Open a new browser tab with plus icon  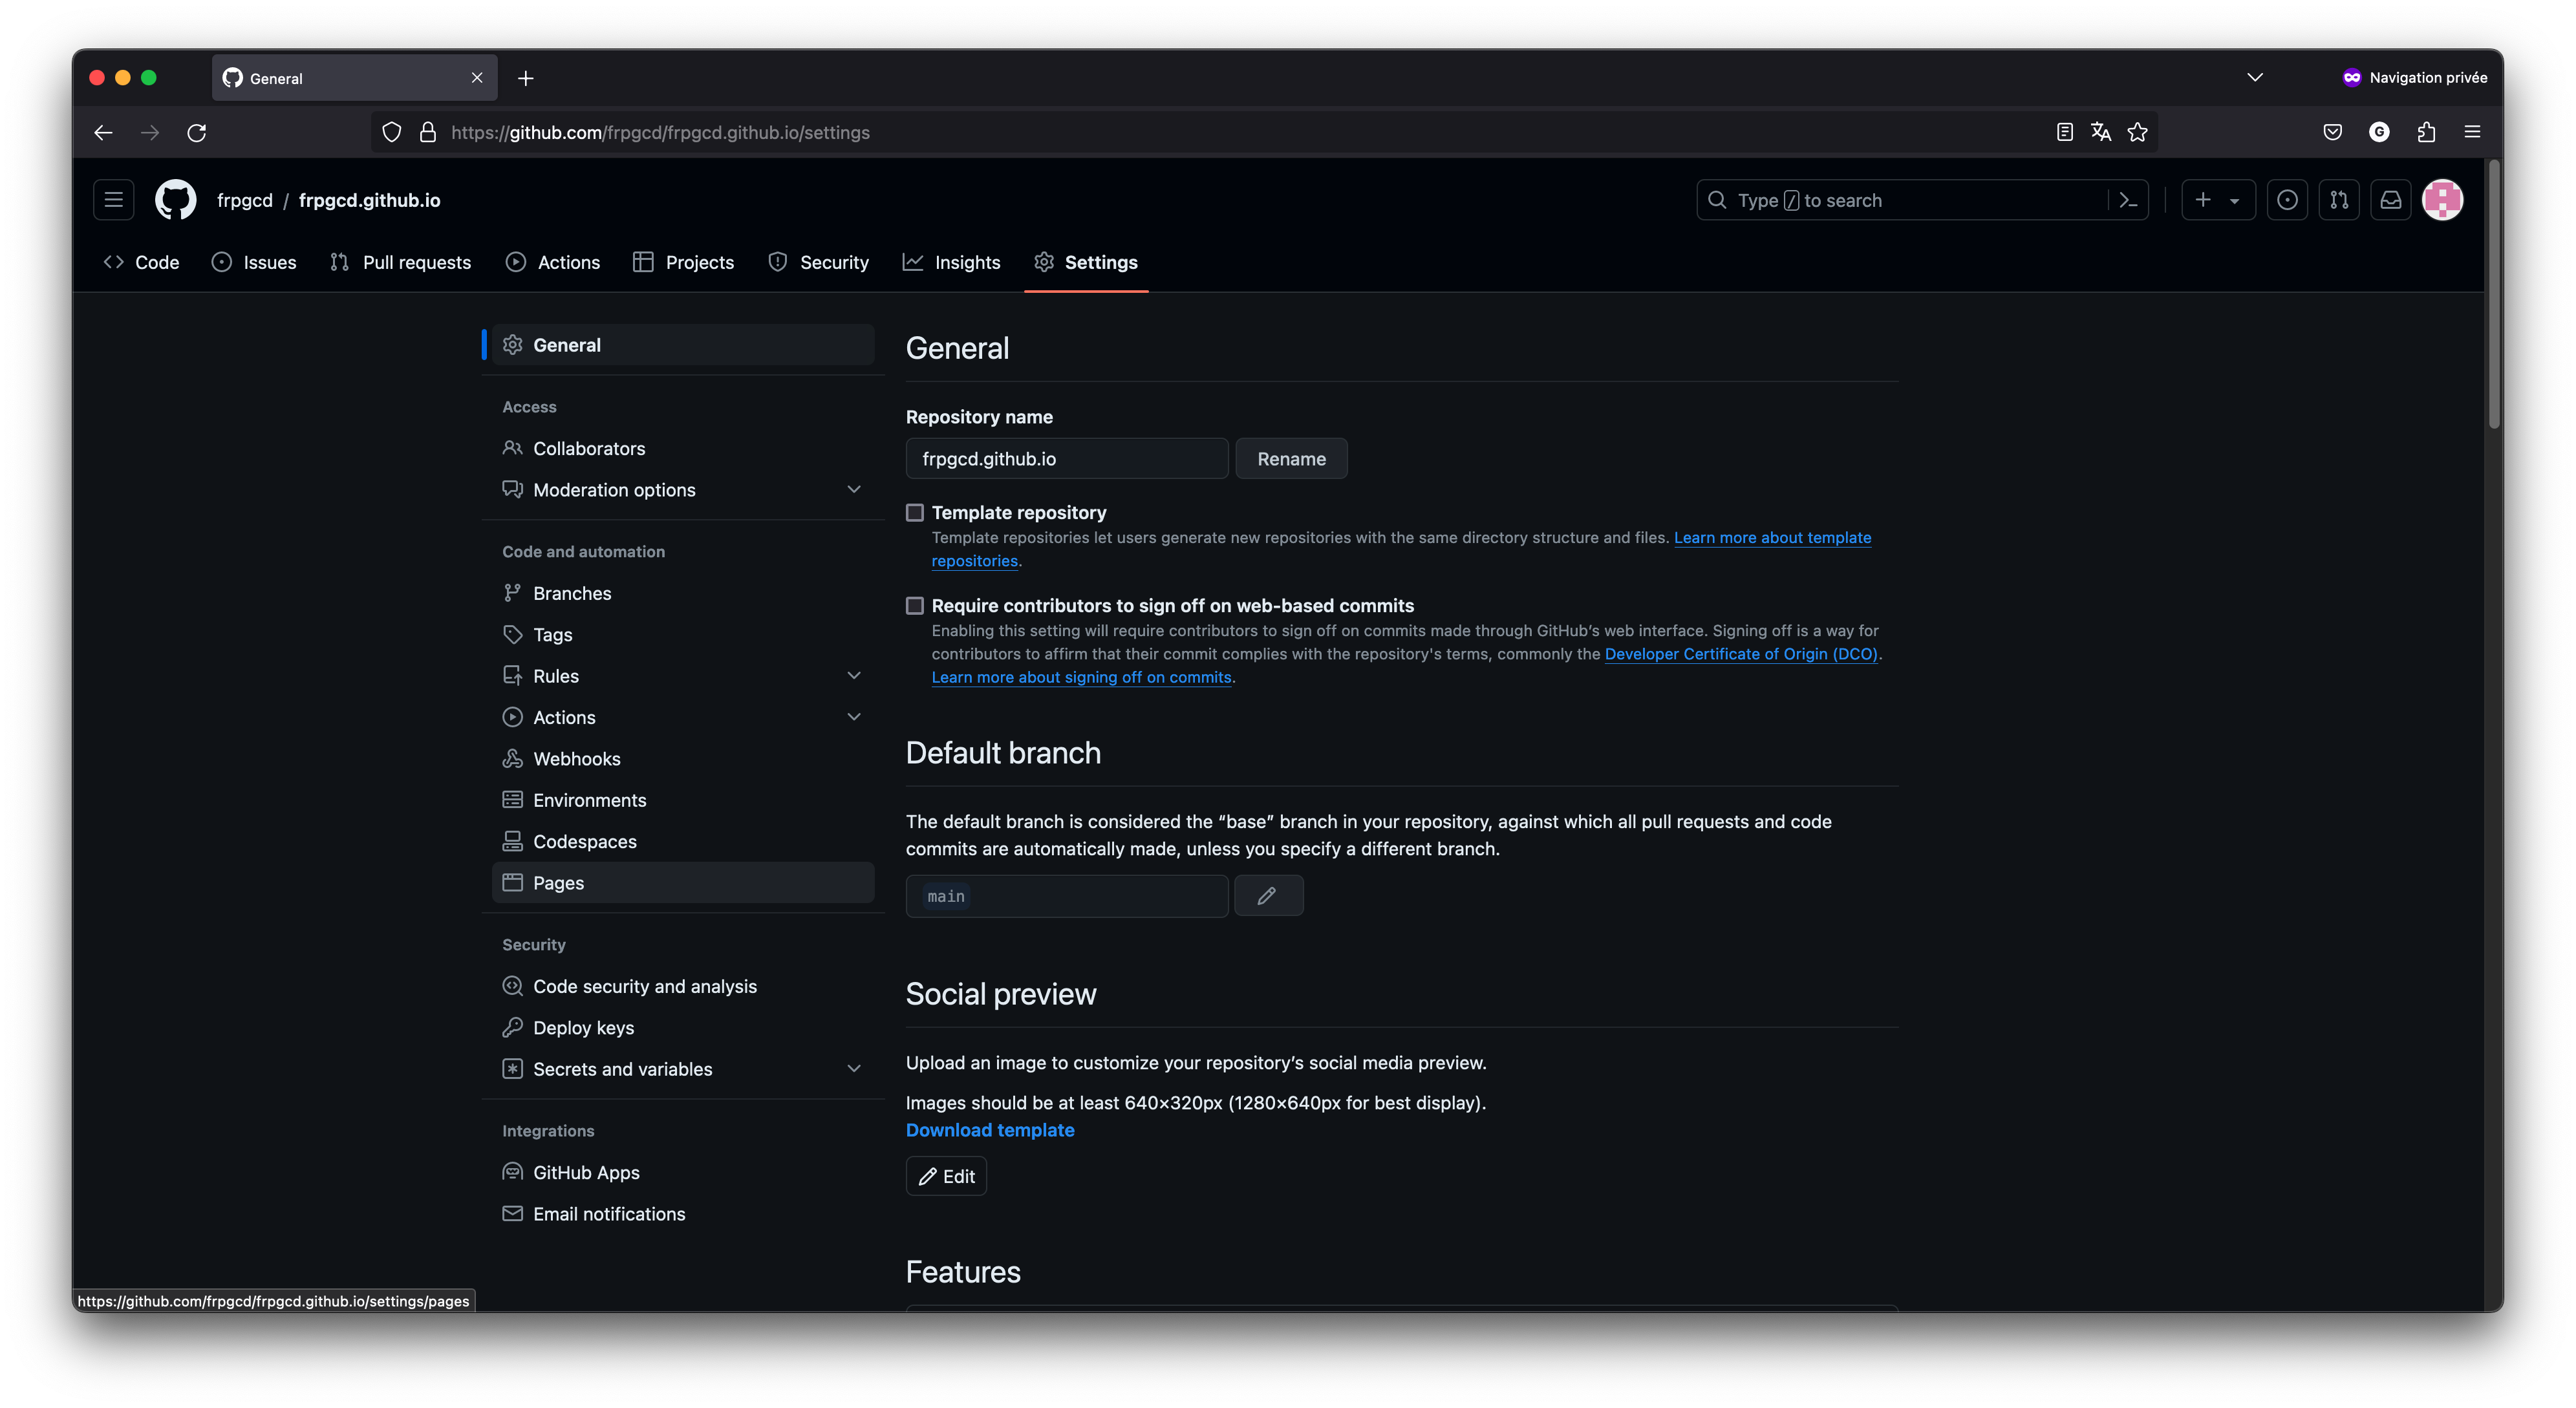[525, 78]
